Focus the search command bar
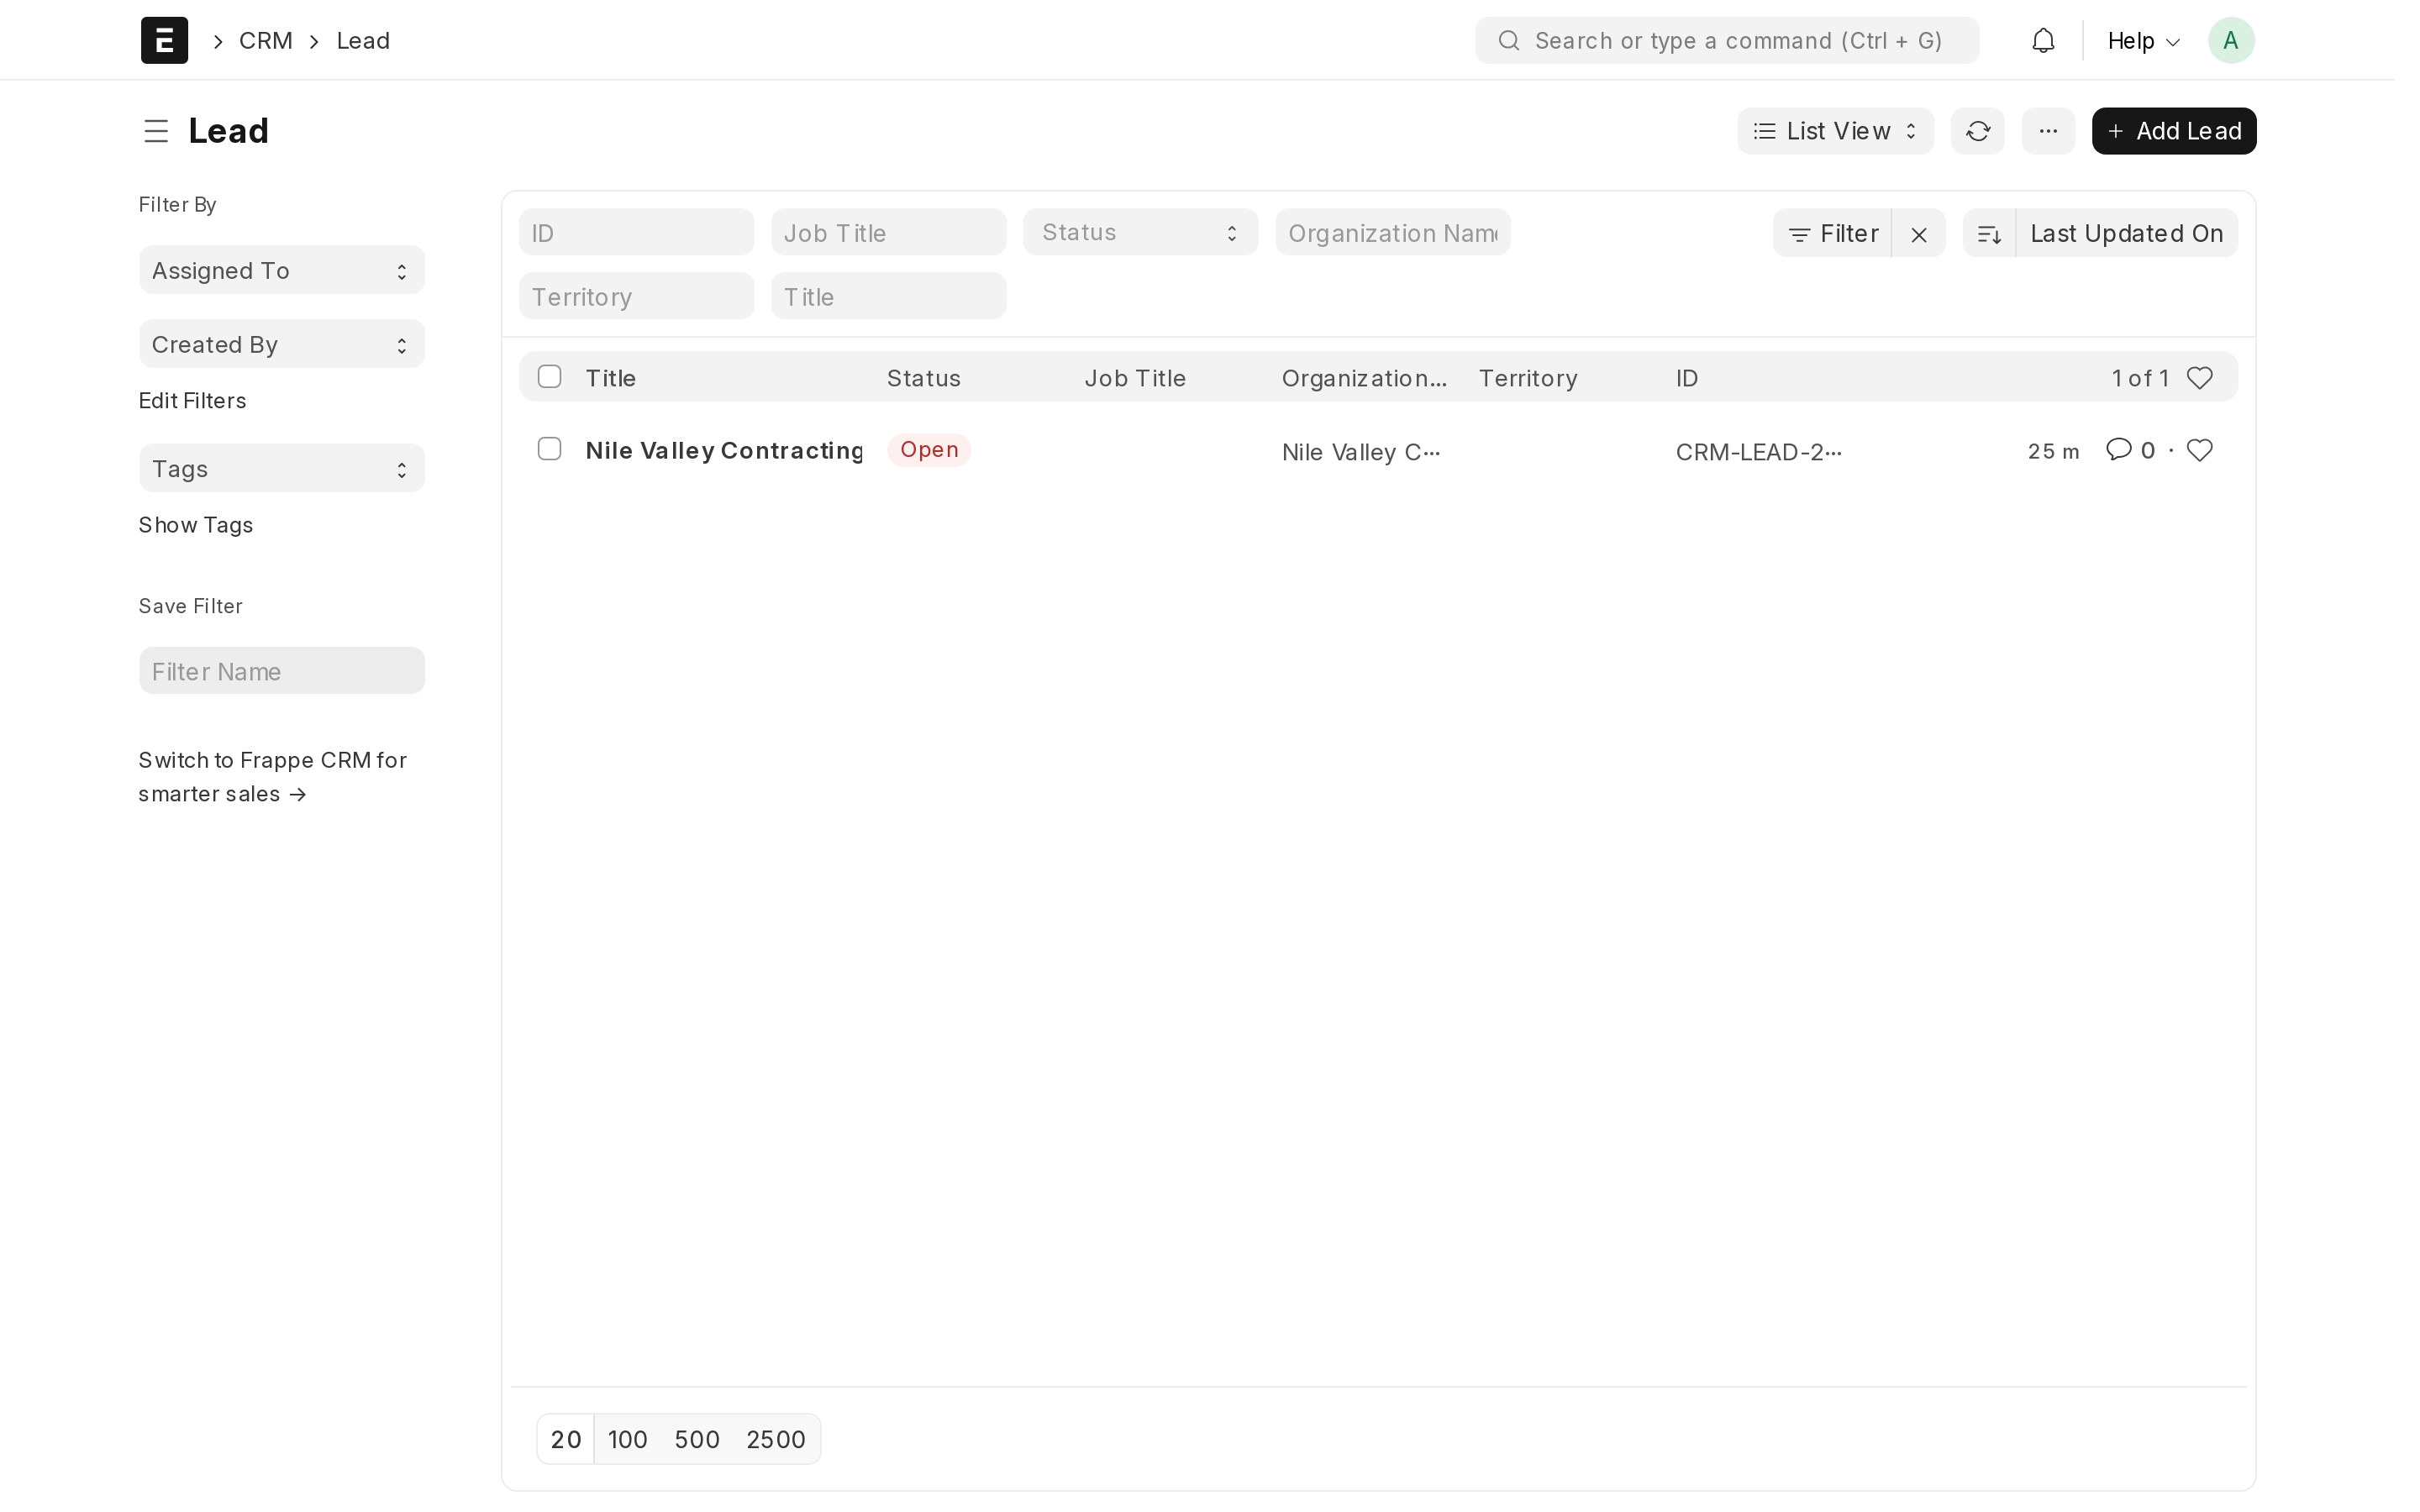 (1727, 41)
